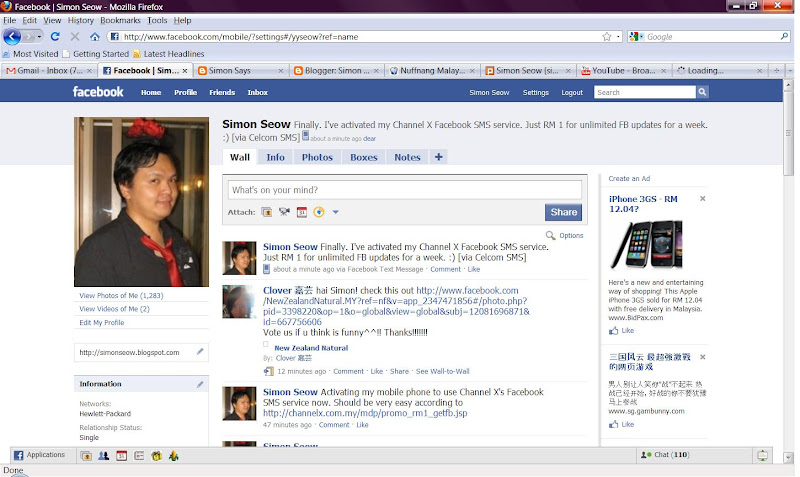Image resolution: width=800 pixels, height=477 pixels.
Task: Like the iPhone 3GS ad thumbs-up
Action: click(613, 331)
